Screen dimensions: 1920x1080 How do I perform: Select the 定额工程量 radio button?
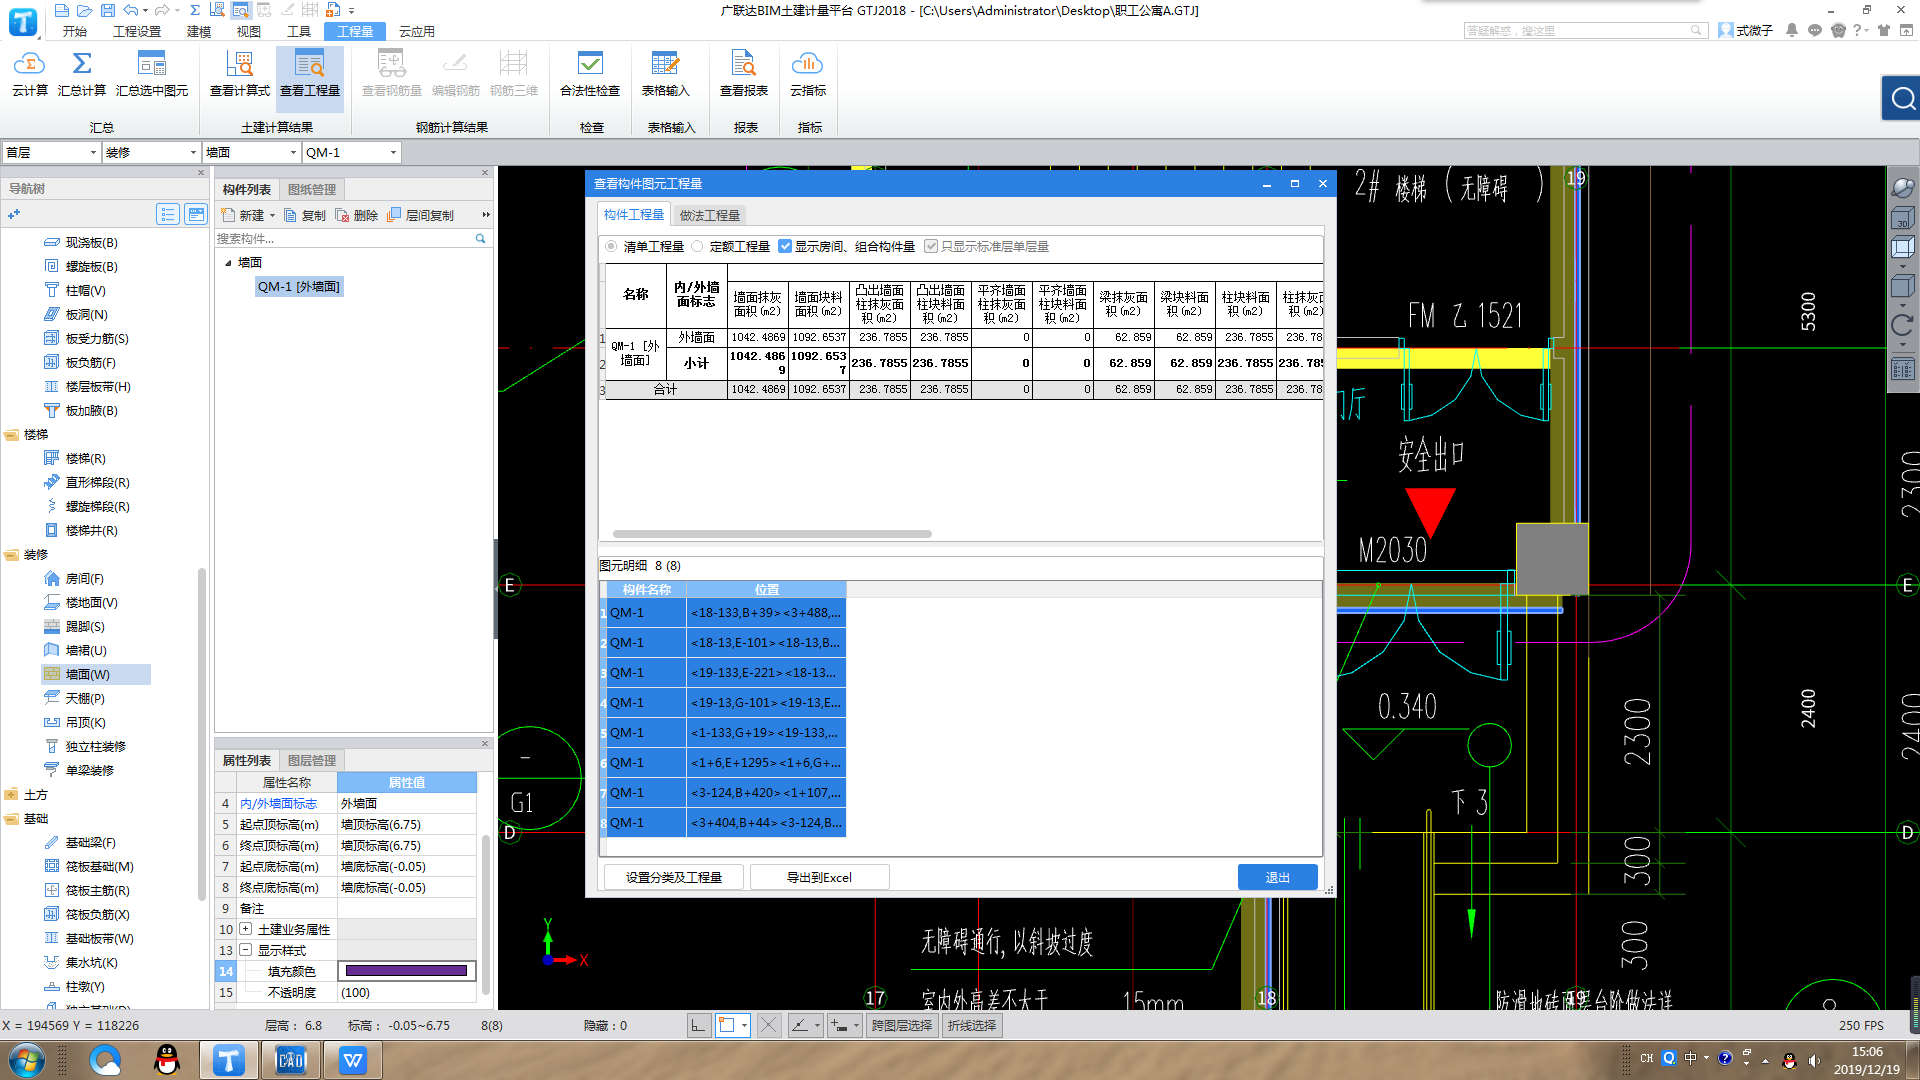697,246
